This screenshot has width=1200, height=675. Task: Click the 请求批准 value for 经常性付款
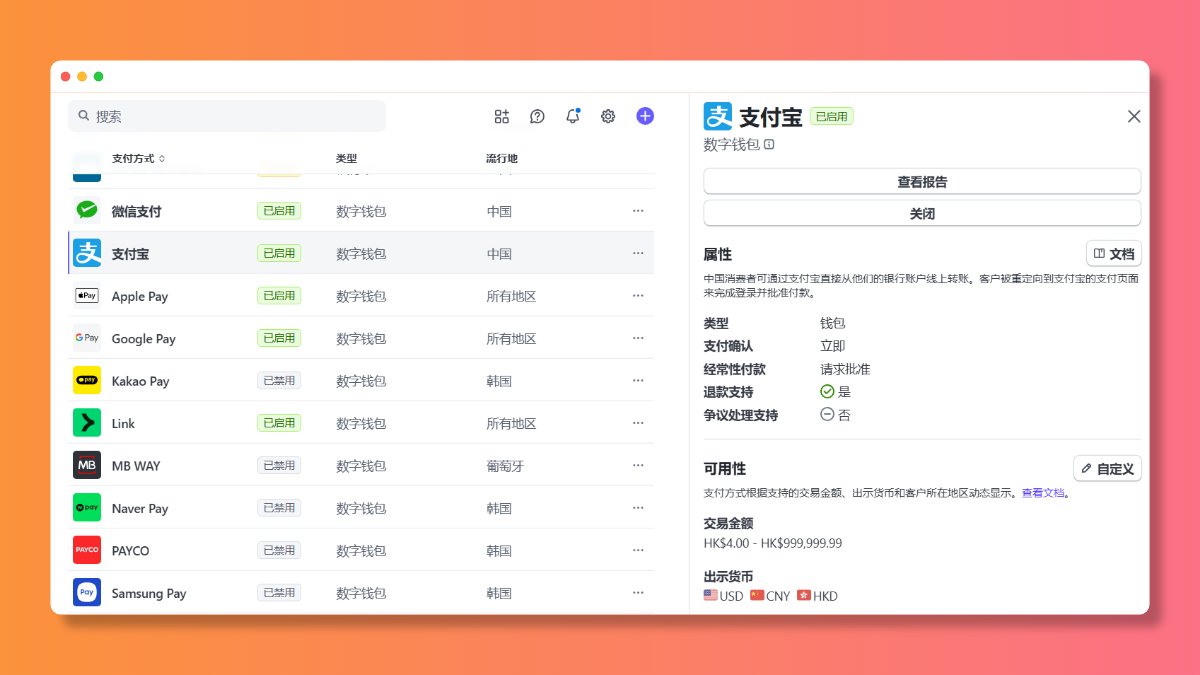pos(845,369)
